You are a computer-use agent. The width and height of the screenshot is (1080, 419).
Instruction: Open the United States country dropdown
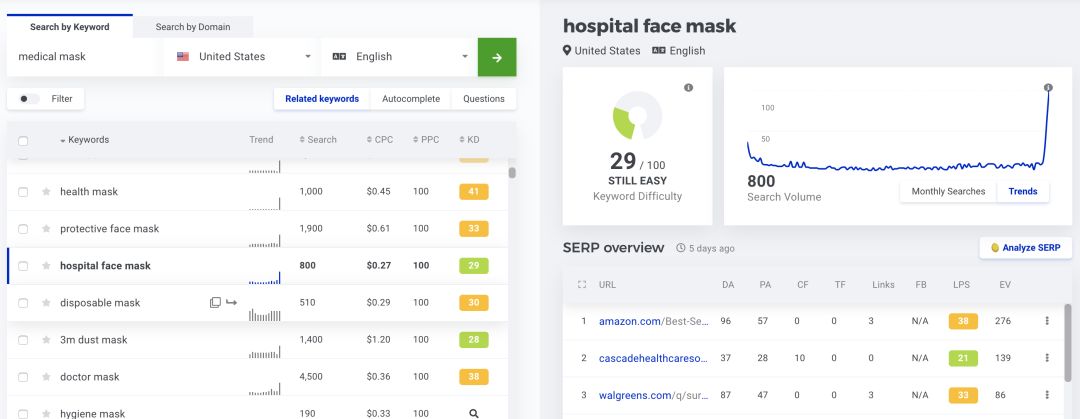[244, 57]
